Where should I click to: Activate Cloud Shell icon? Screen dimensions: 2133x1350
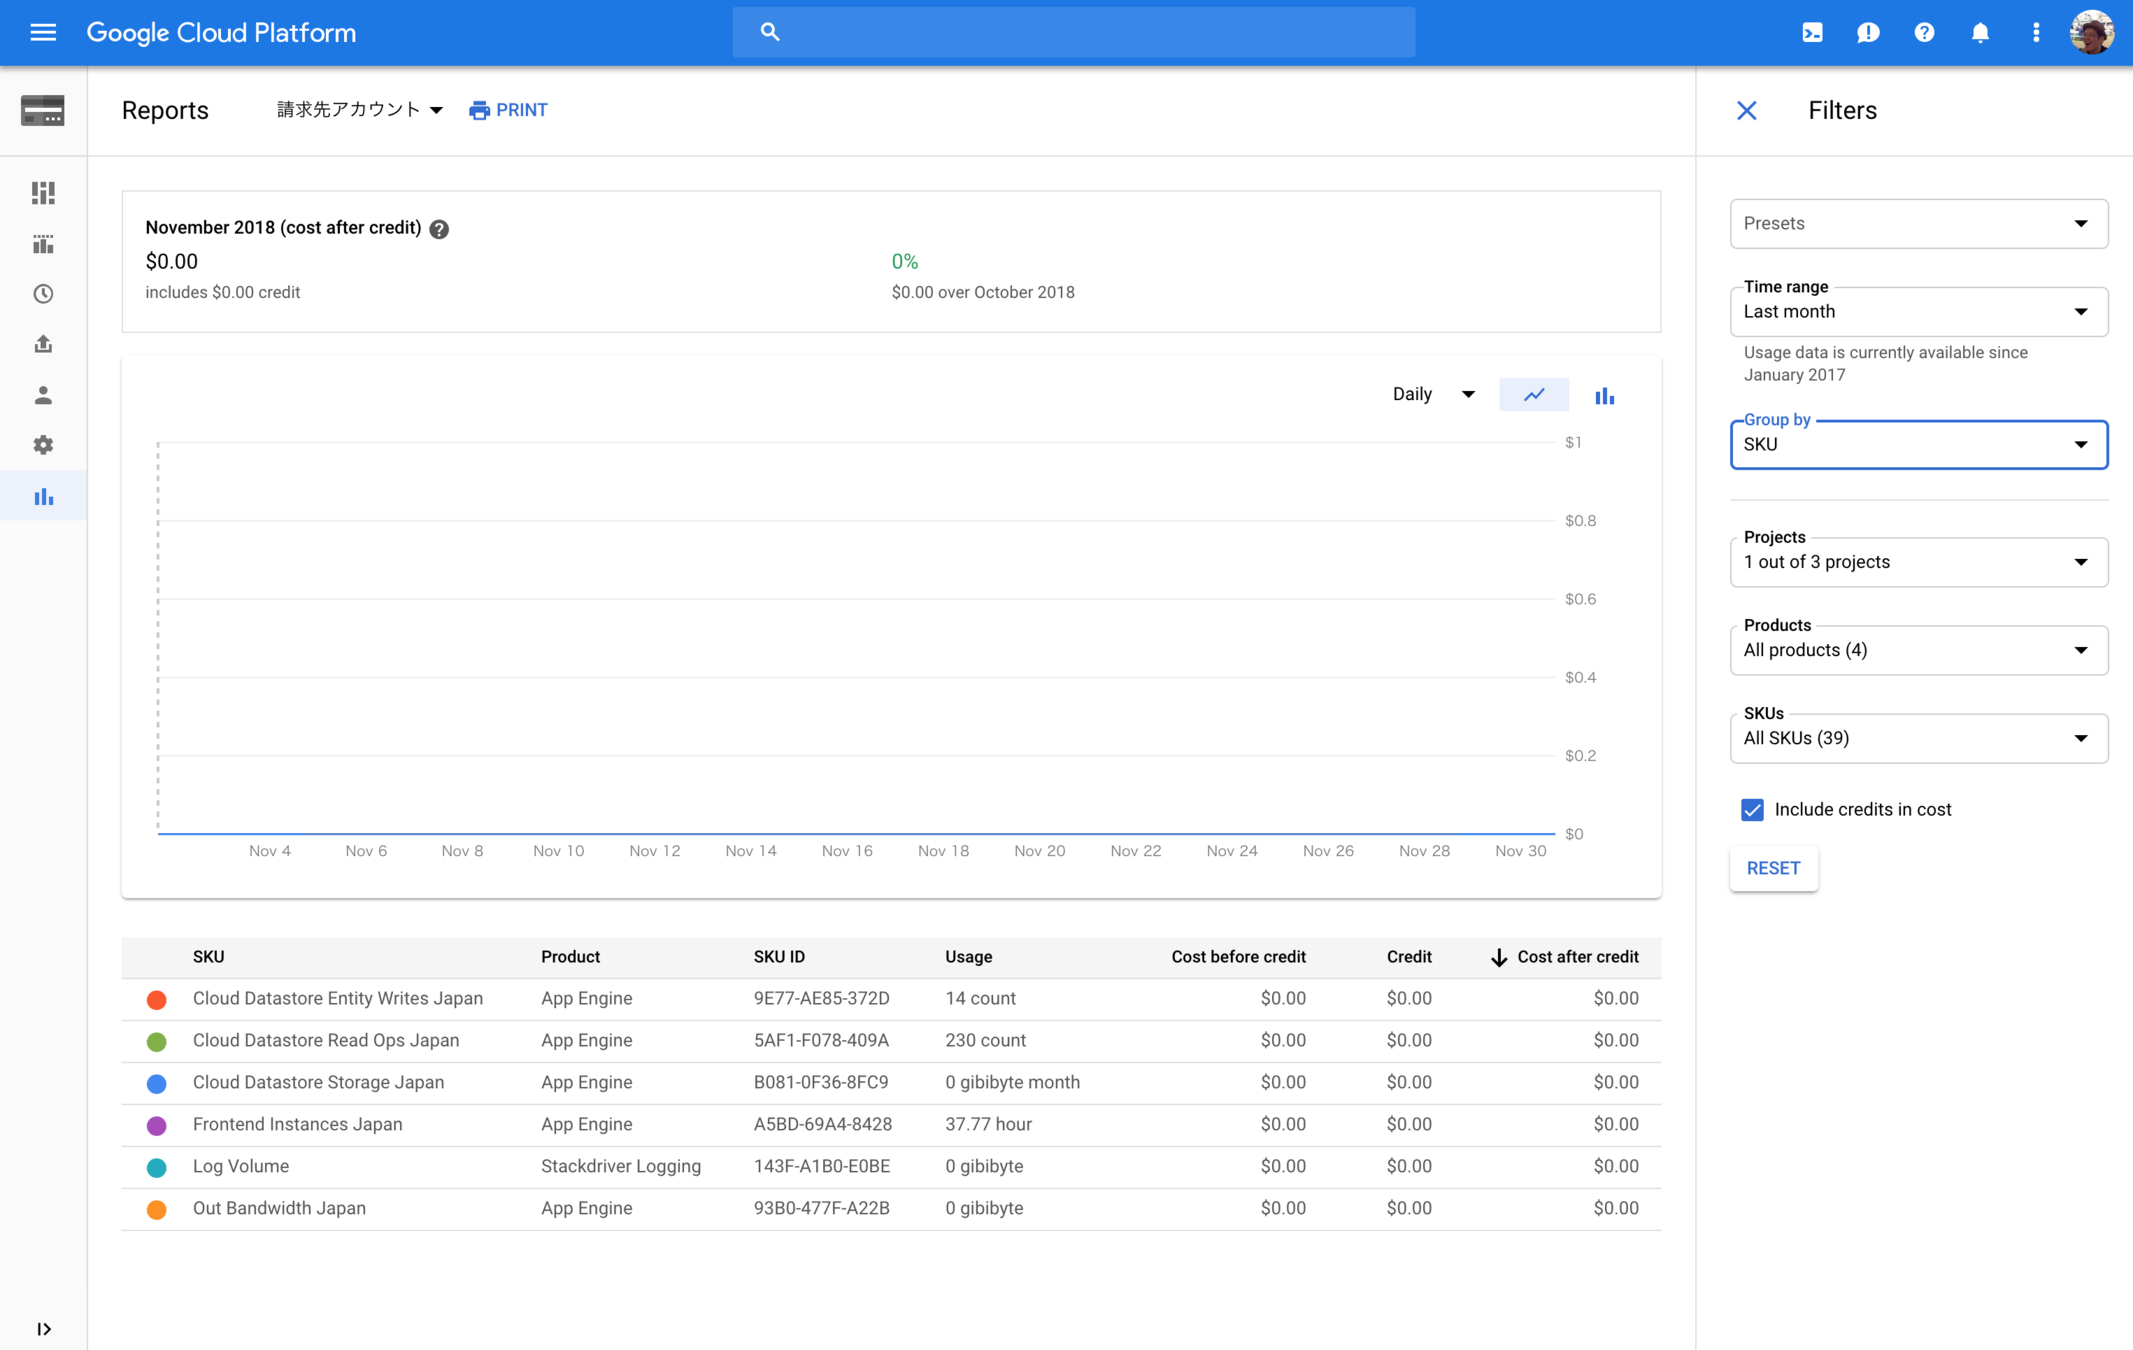tap(1812, 33)
